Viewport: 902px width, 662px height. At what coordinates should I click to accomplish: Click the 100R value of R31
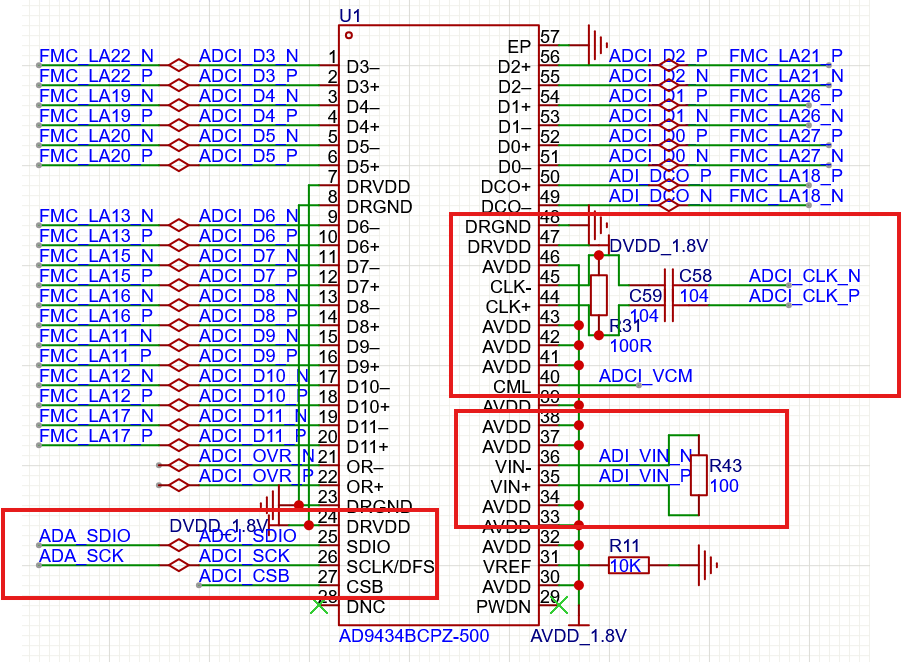631,346
